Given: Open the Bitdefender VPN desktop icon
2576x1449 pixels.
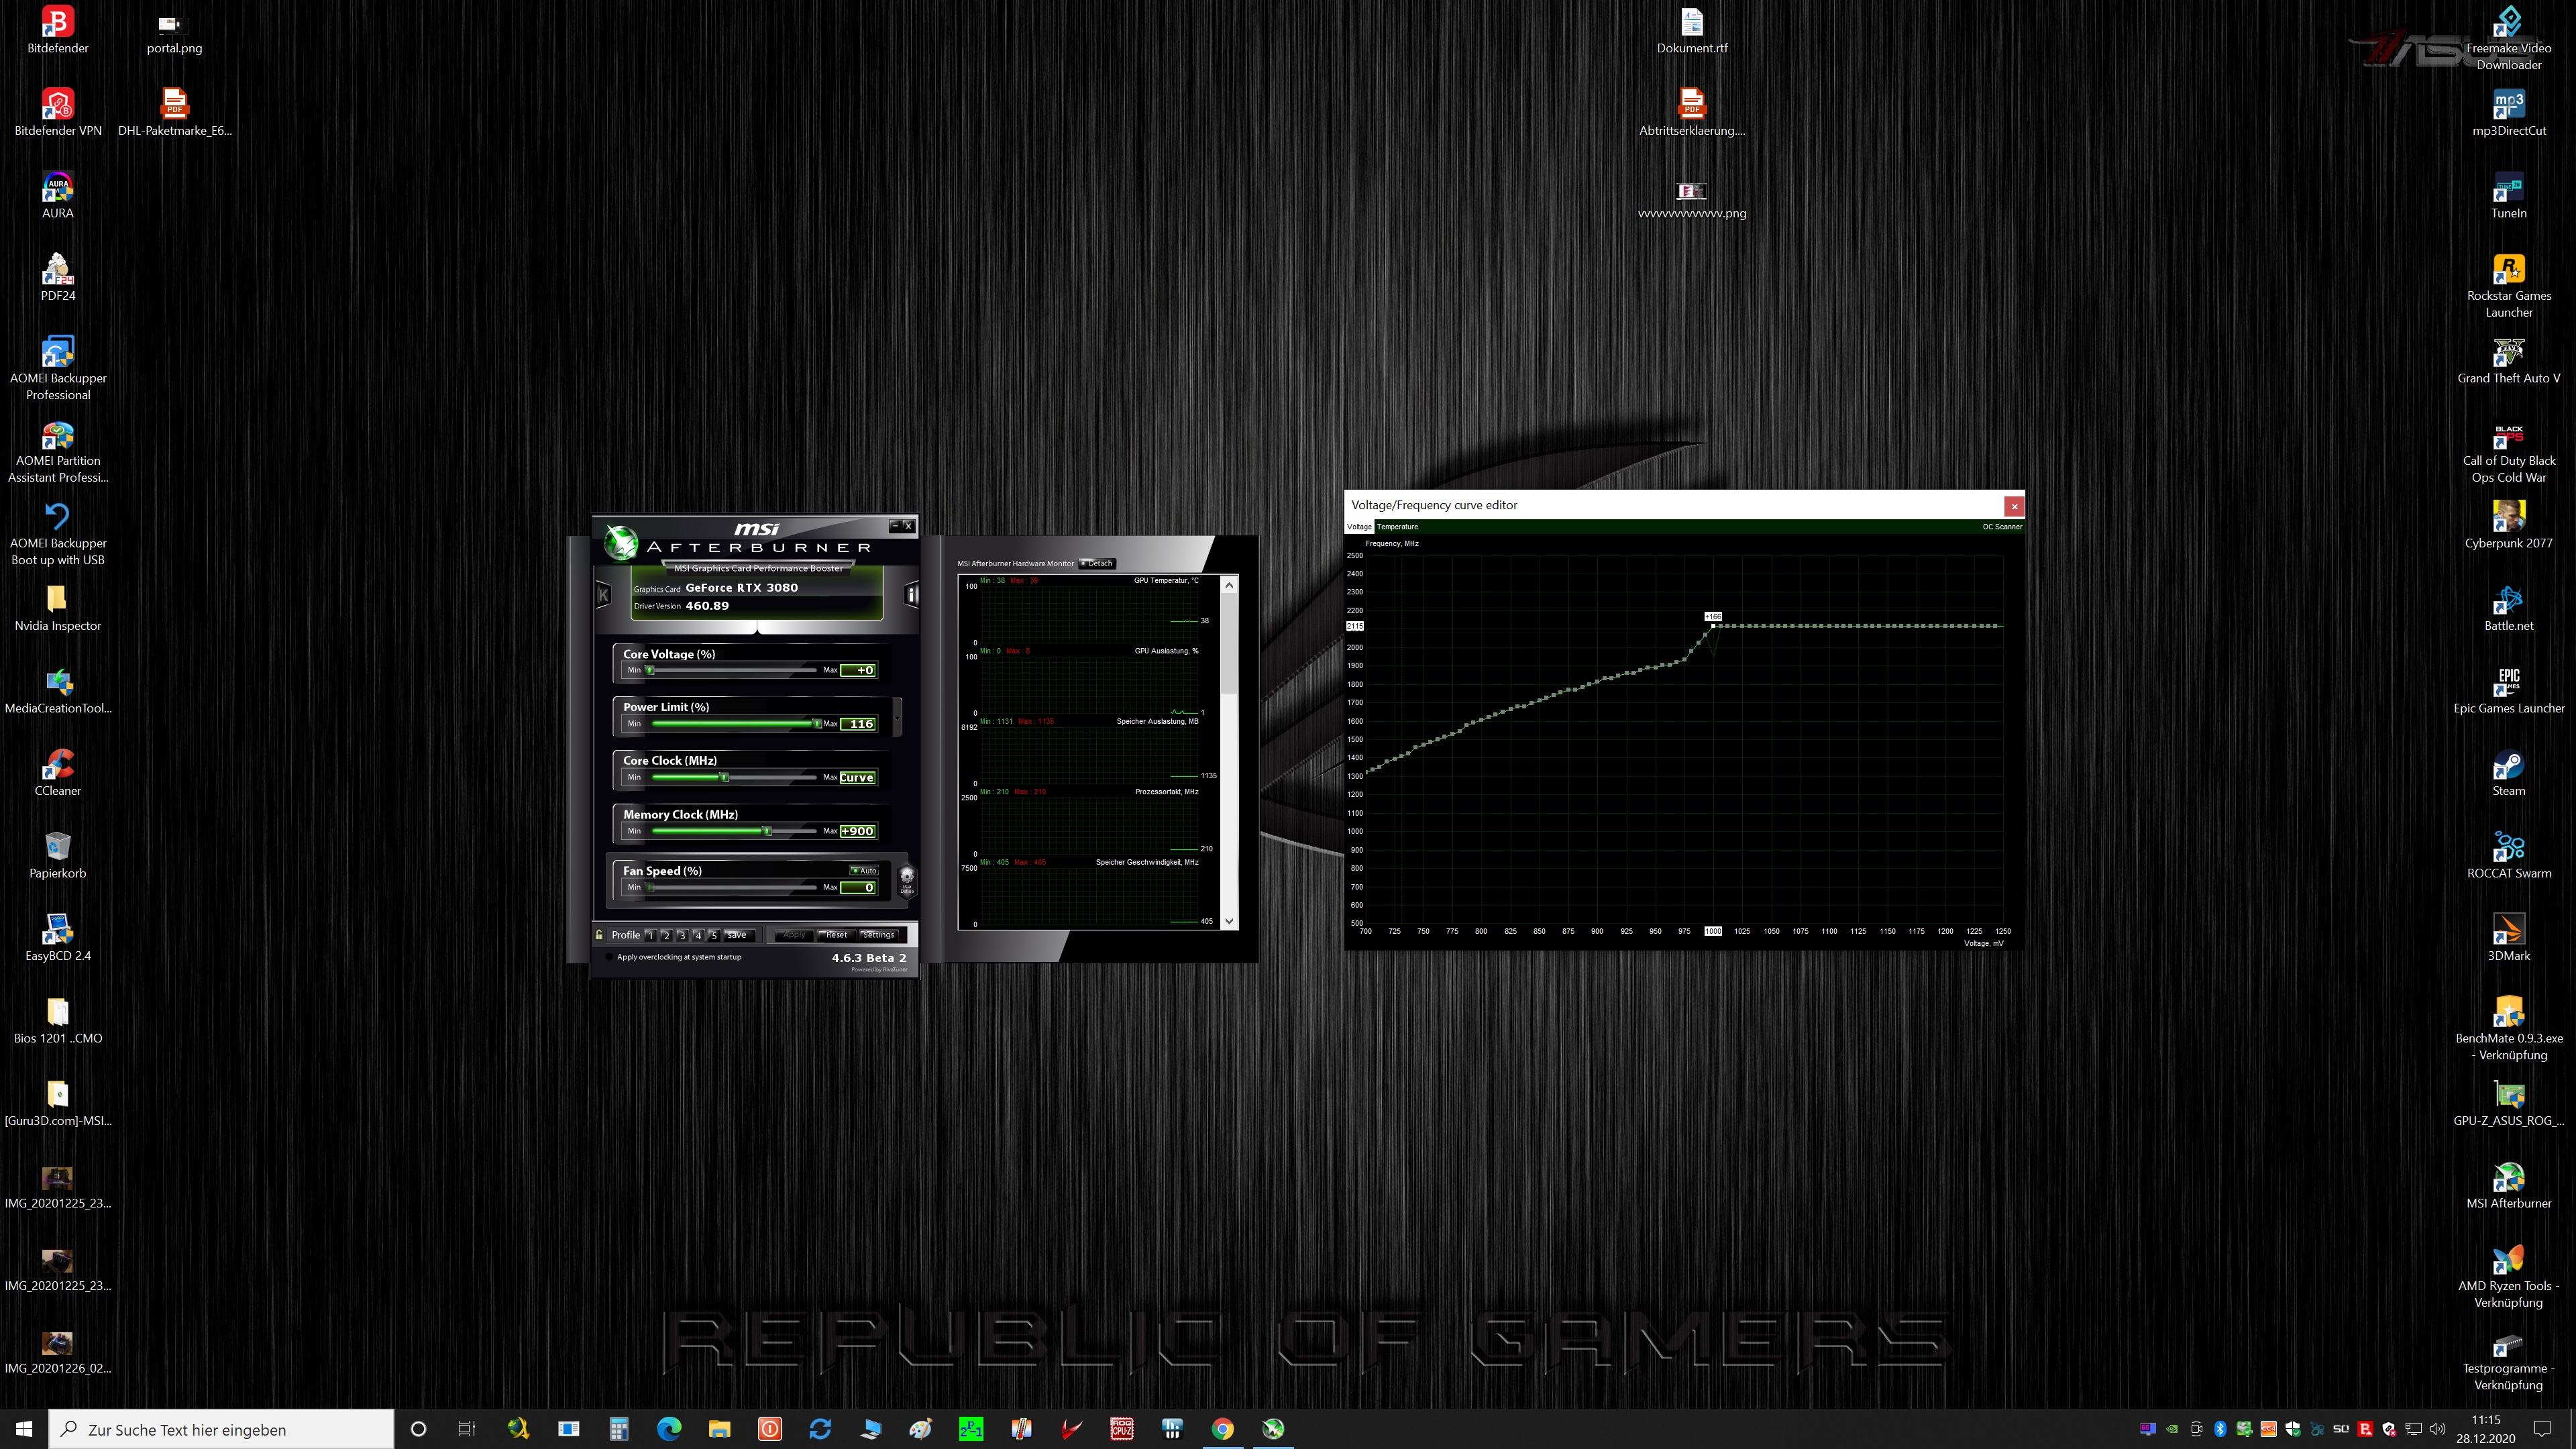Looking at the screenshot, I should click(57, 113).
